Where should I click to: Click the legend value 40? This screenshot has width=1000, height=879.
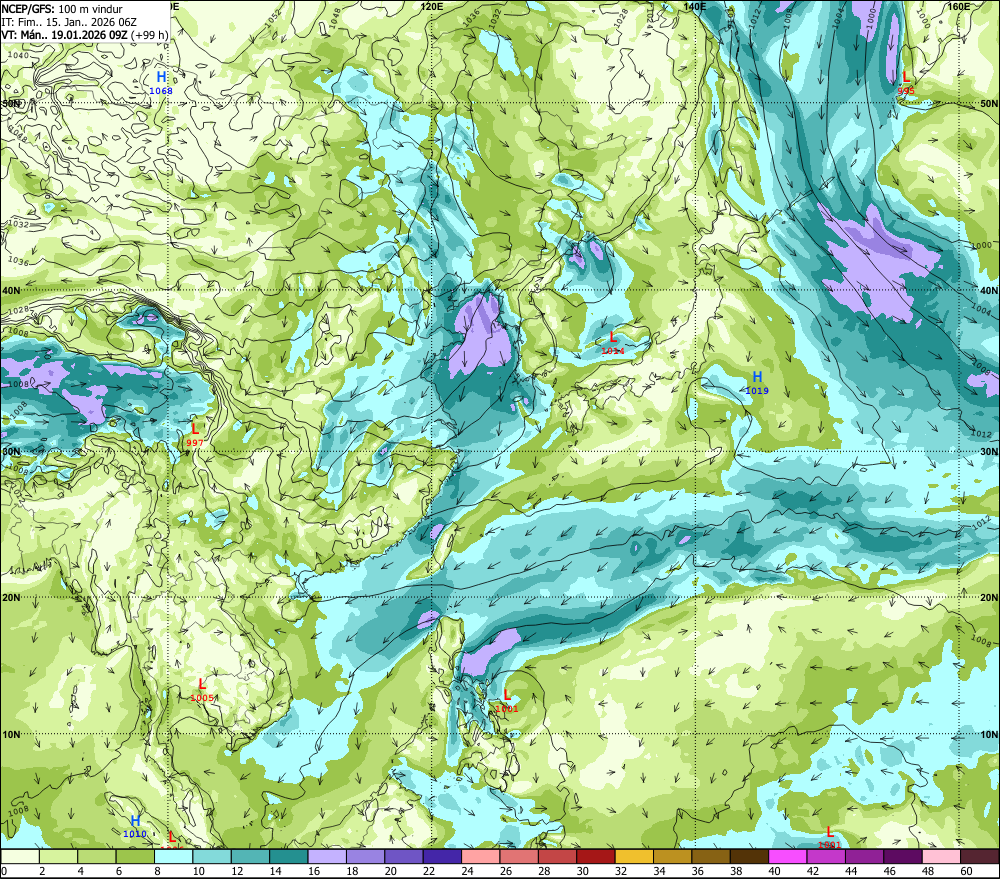click(774, 871)
